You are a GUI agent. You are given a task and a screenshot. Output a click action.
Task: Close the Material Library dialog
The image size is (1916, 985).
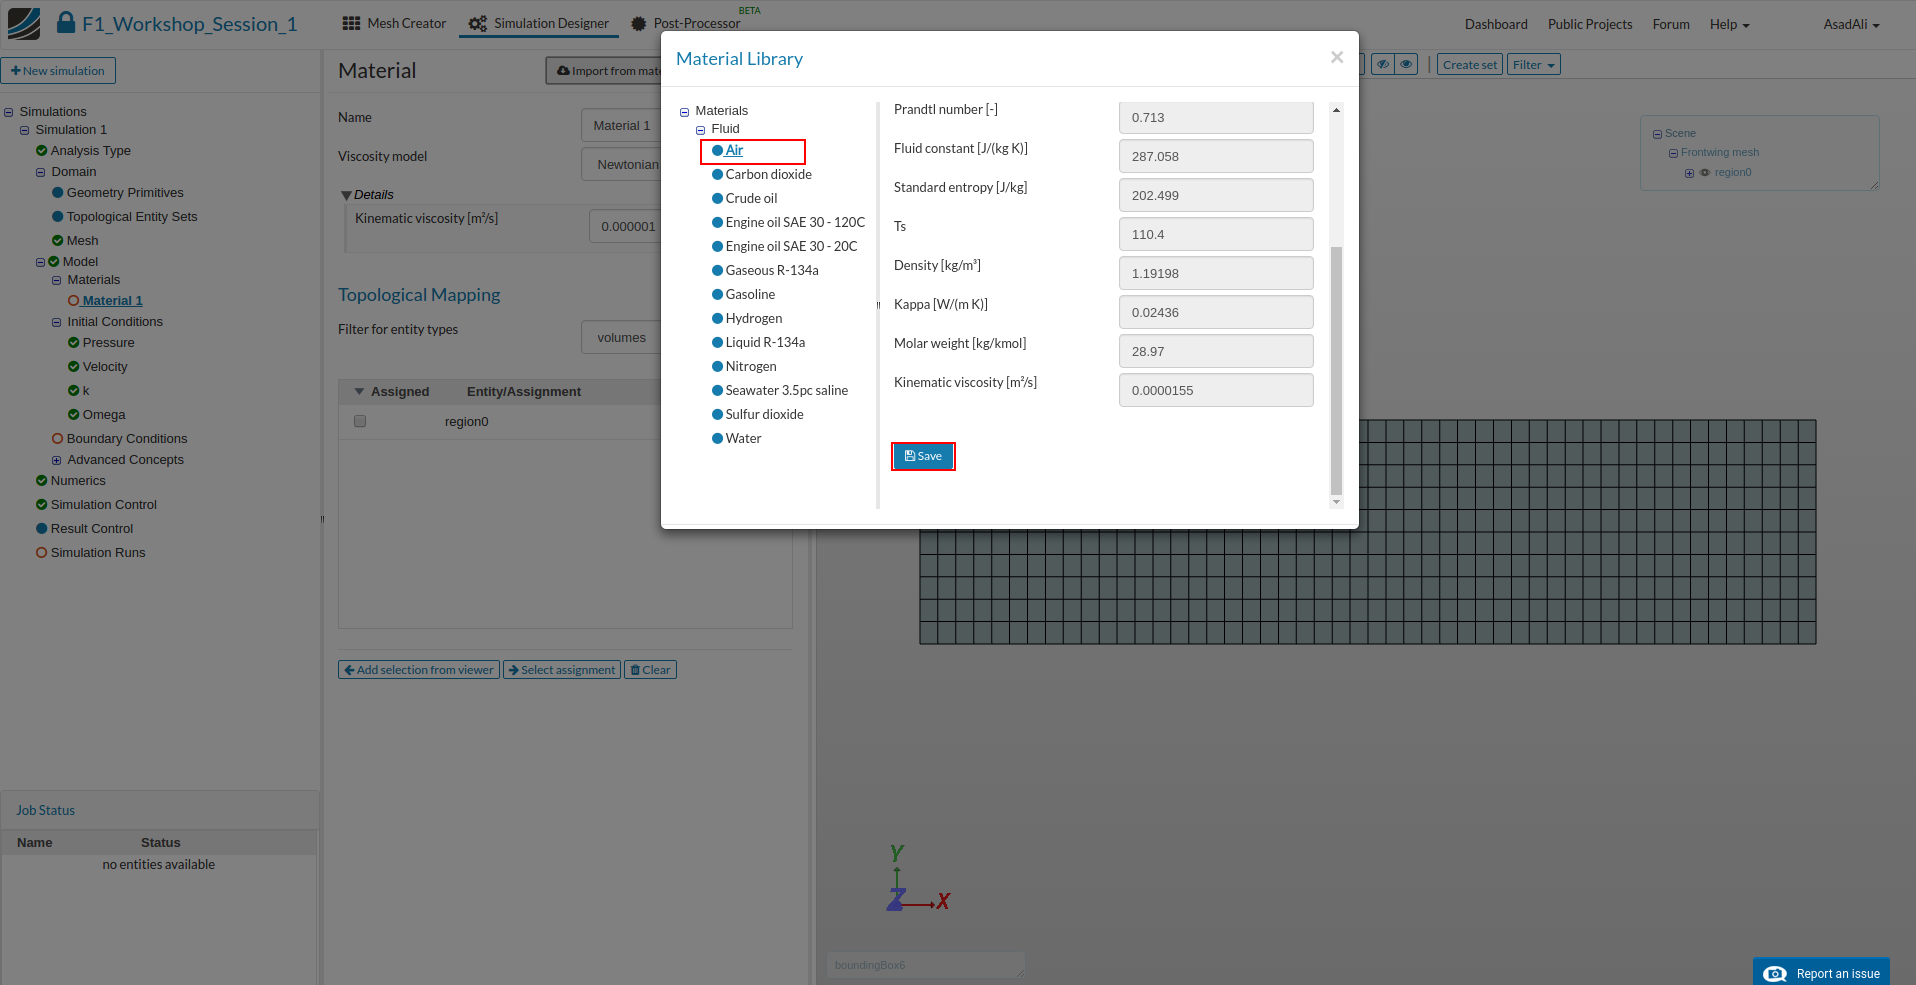(x=1337, y=57)
